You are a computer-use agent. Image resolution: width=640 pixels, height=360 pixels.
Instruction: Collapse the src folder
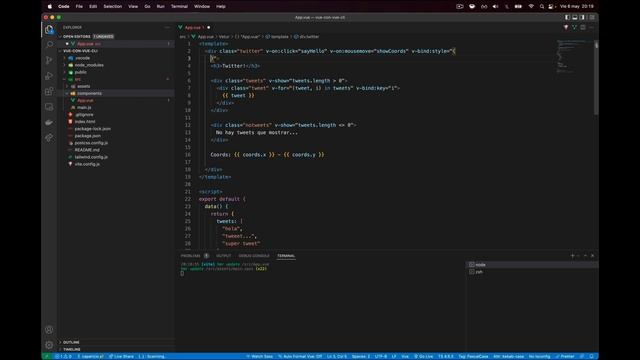(x=78, y=79)
